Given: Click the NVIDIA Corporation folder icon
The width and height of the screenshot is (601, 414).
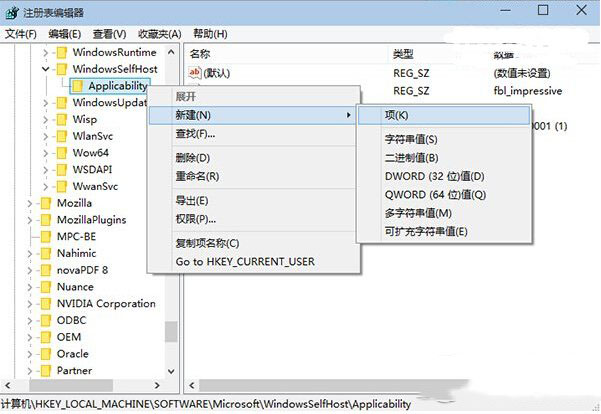Looking at the screenshot, I should pos(46,304).
